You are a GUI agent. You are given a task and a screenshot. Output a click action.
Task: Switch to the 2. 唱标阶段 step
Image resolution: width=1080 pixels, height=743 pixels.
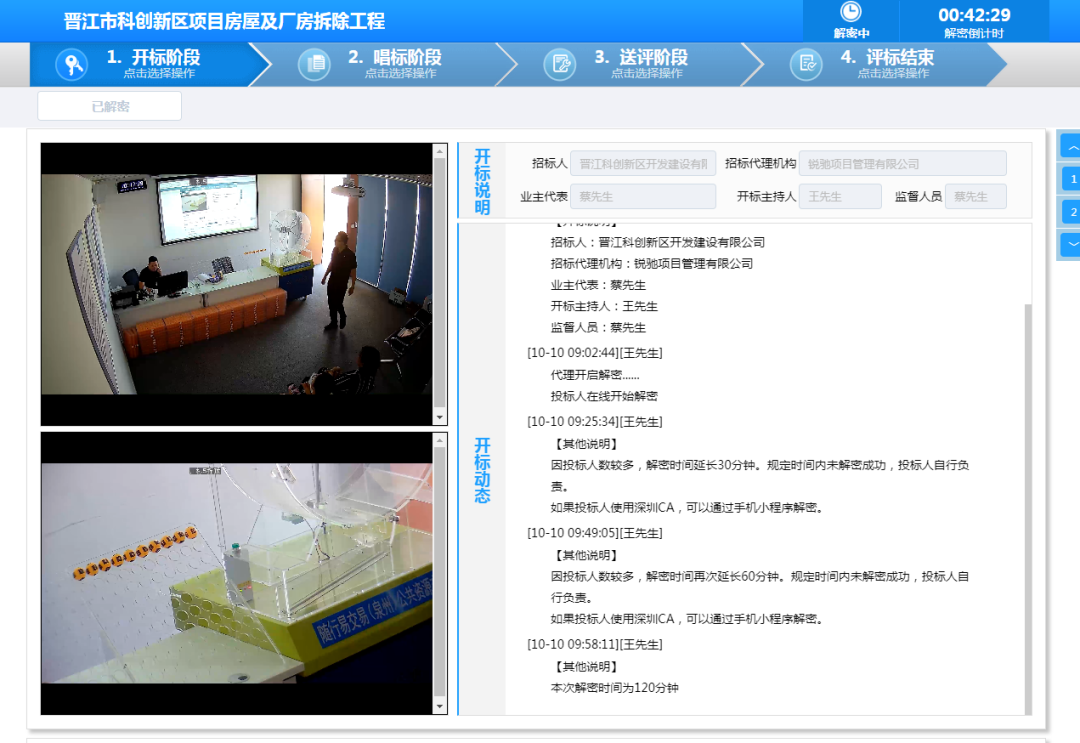(x=394, y=64)
